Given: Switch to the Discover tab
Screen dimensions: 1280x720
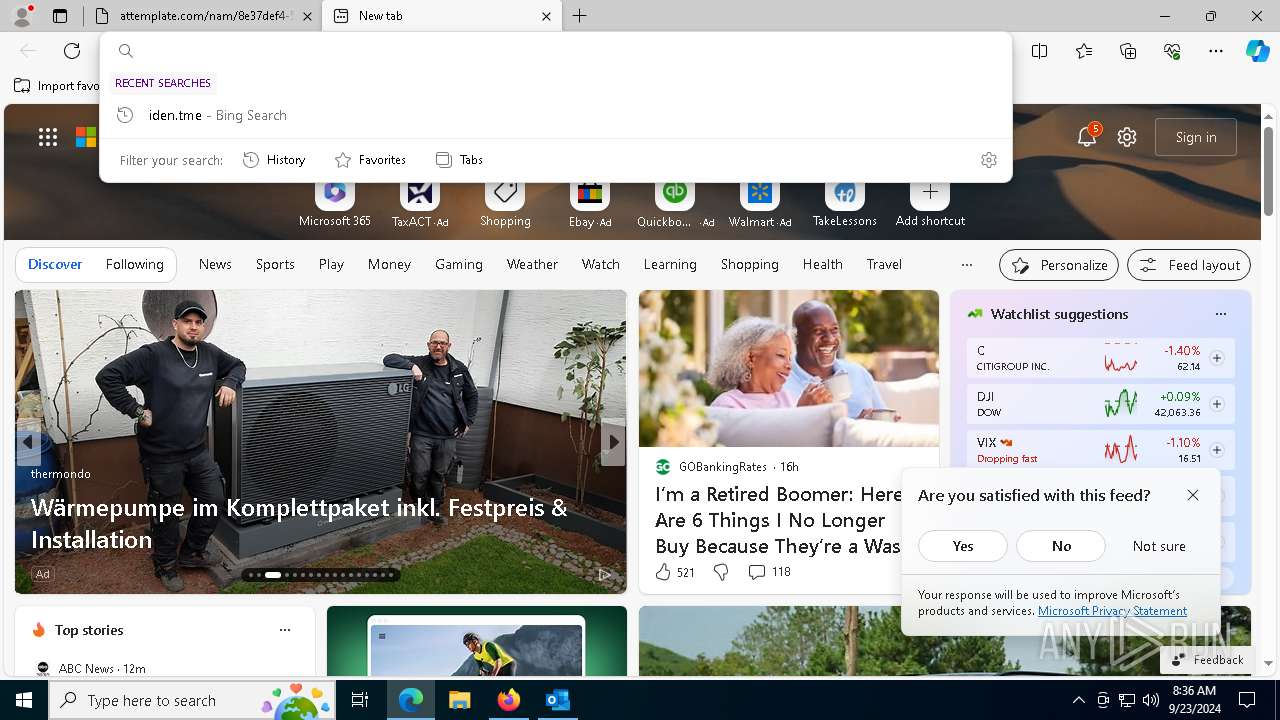Looking at the screenshot, I should click(55, 264).
